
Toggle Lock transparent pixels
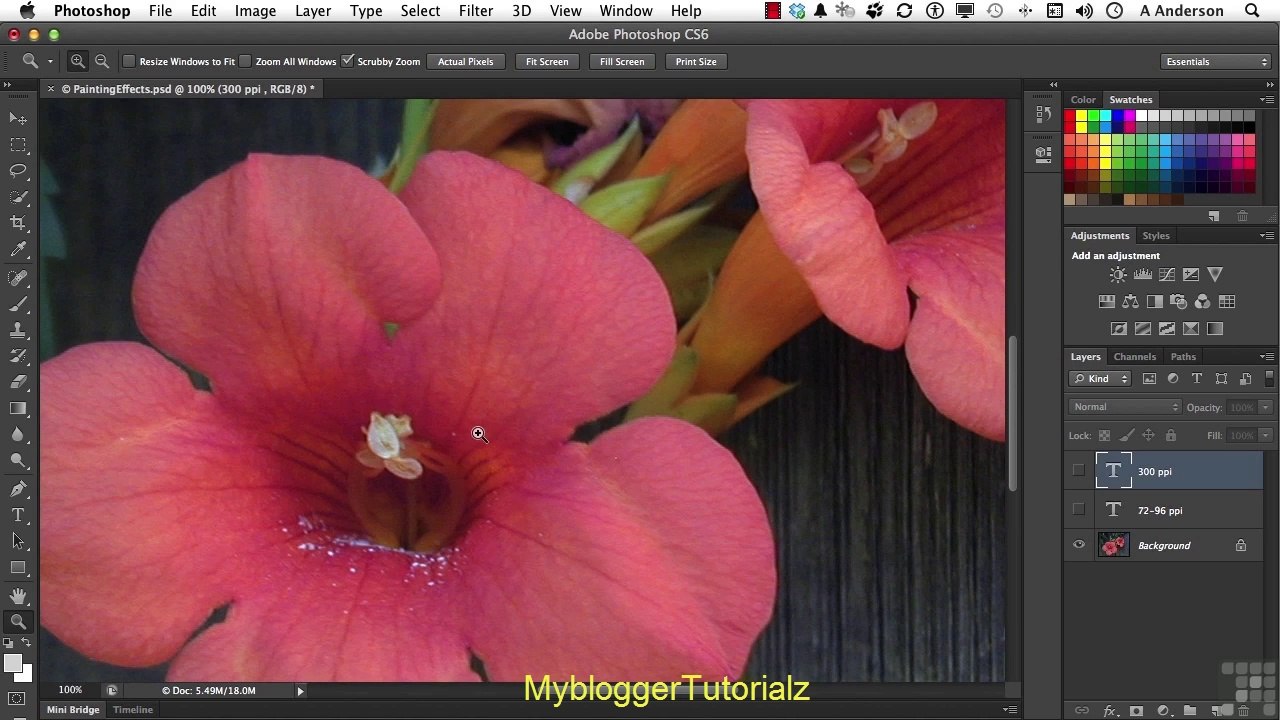click(x=1104, y=436)
